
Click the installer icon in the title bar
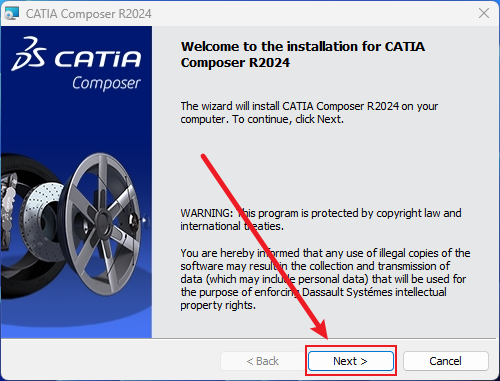tap(12, 13)
